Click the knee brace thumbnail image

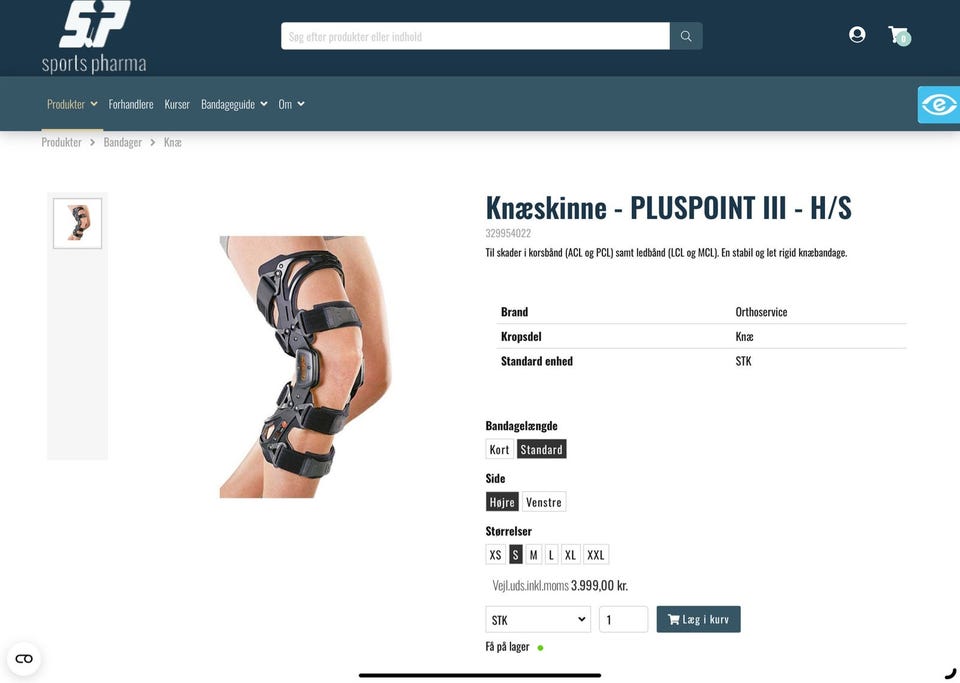(77, 223)
